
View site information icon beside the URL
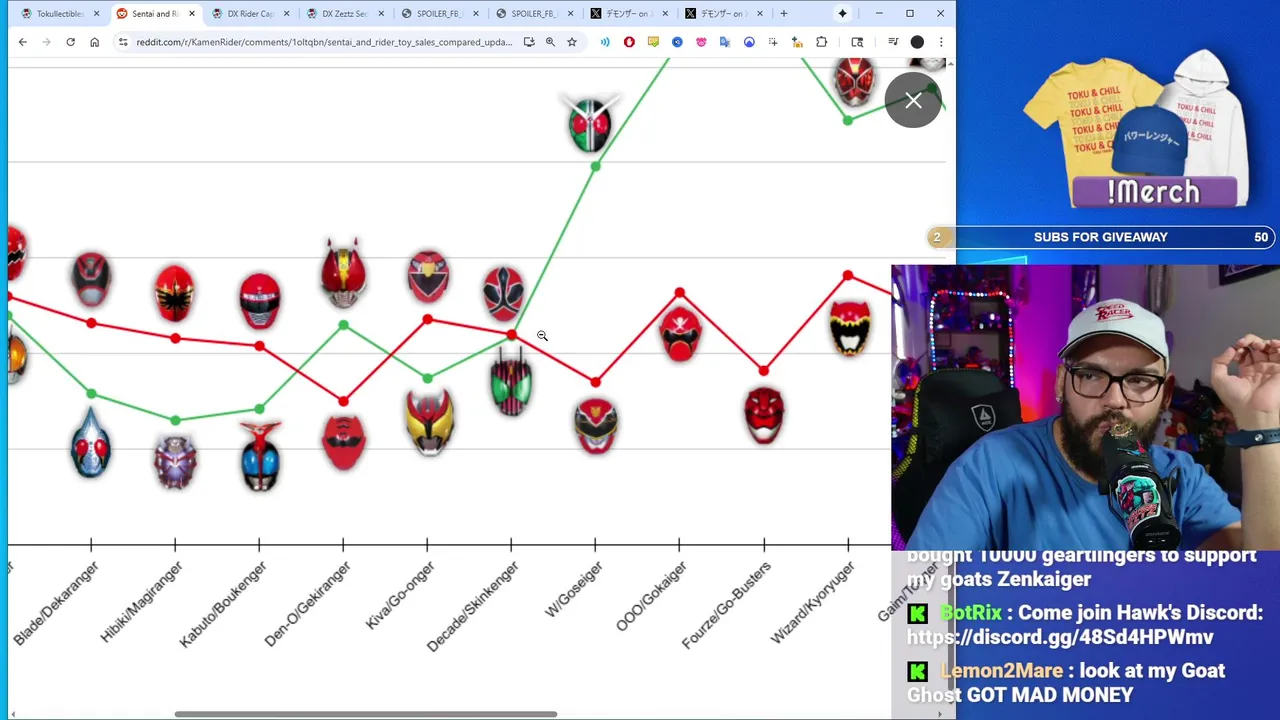tap(123, 42)
